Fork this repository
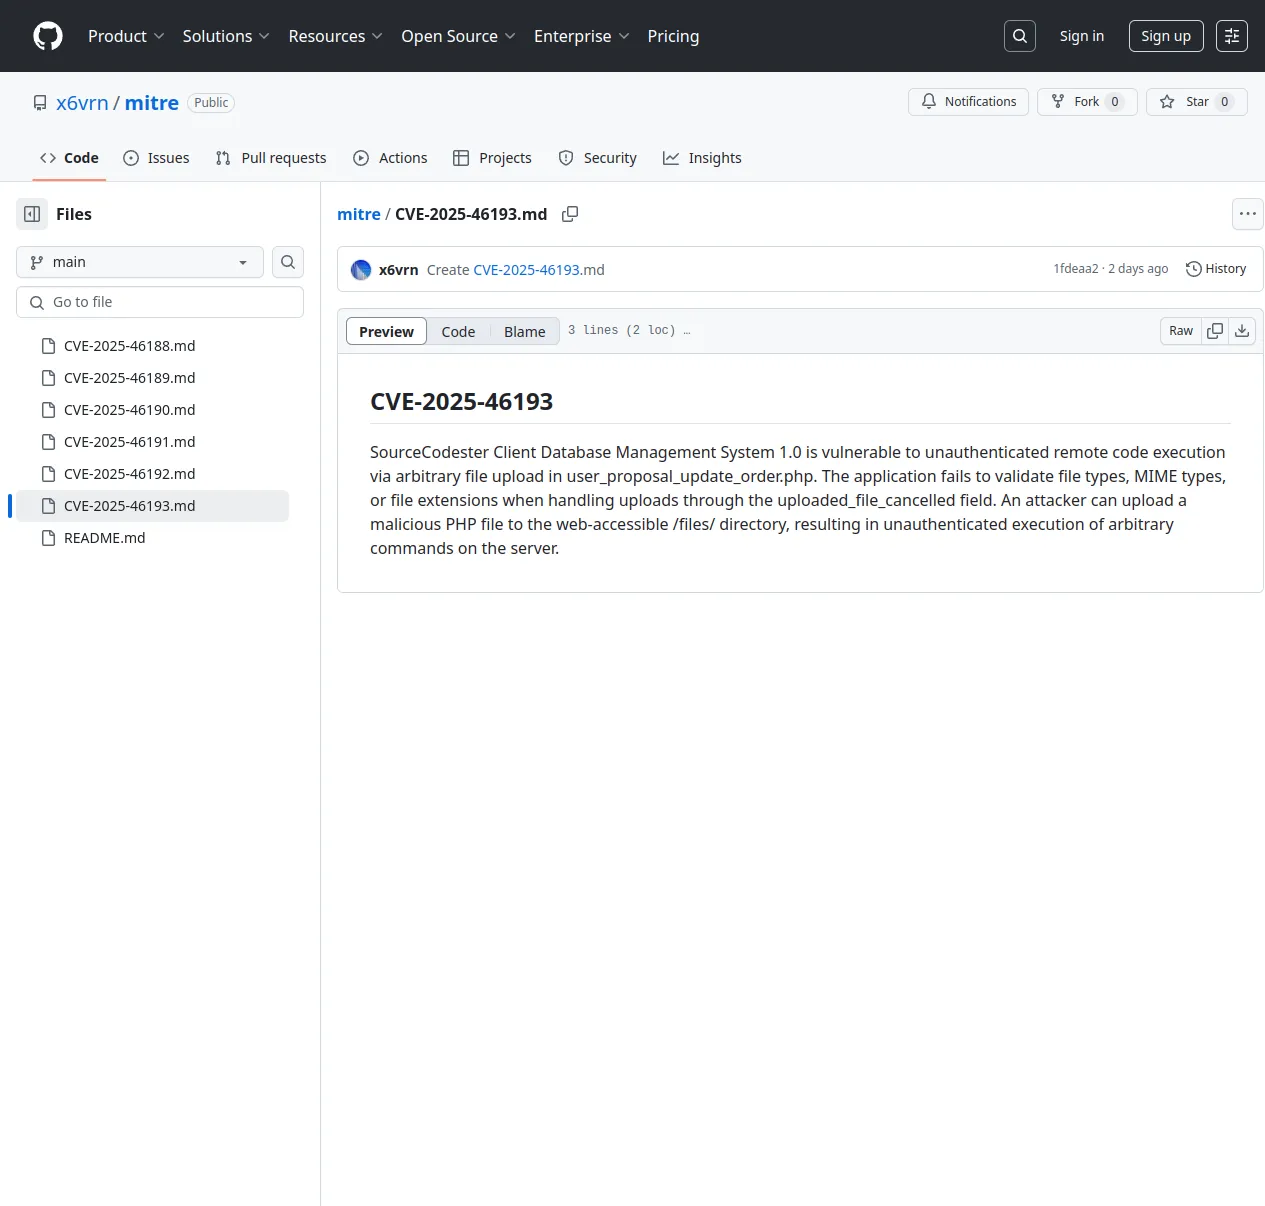The height and width of the screenshot is (1206, 1265). point(1087,102)
